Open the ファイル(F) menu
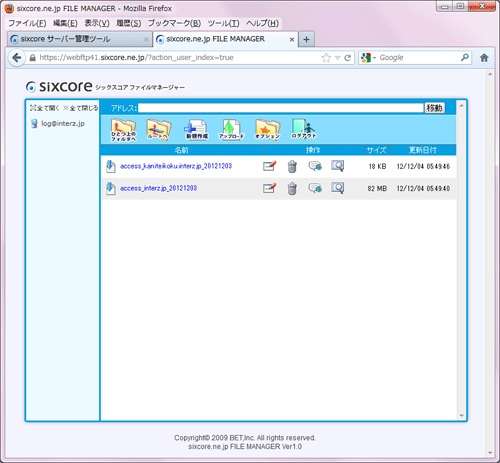This screenshot has height=463, width=500. point(27,23)
